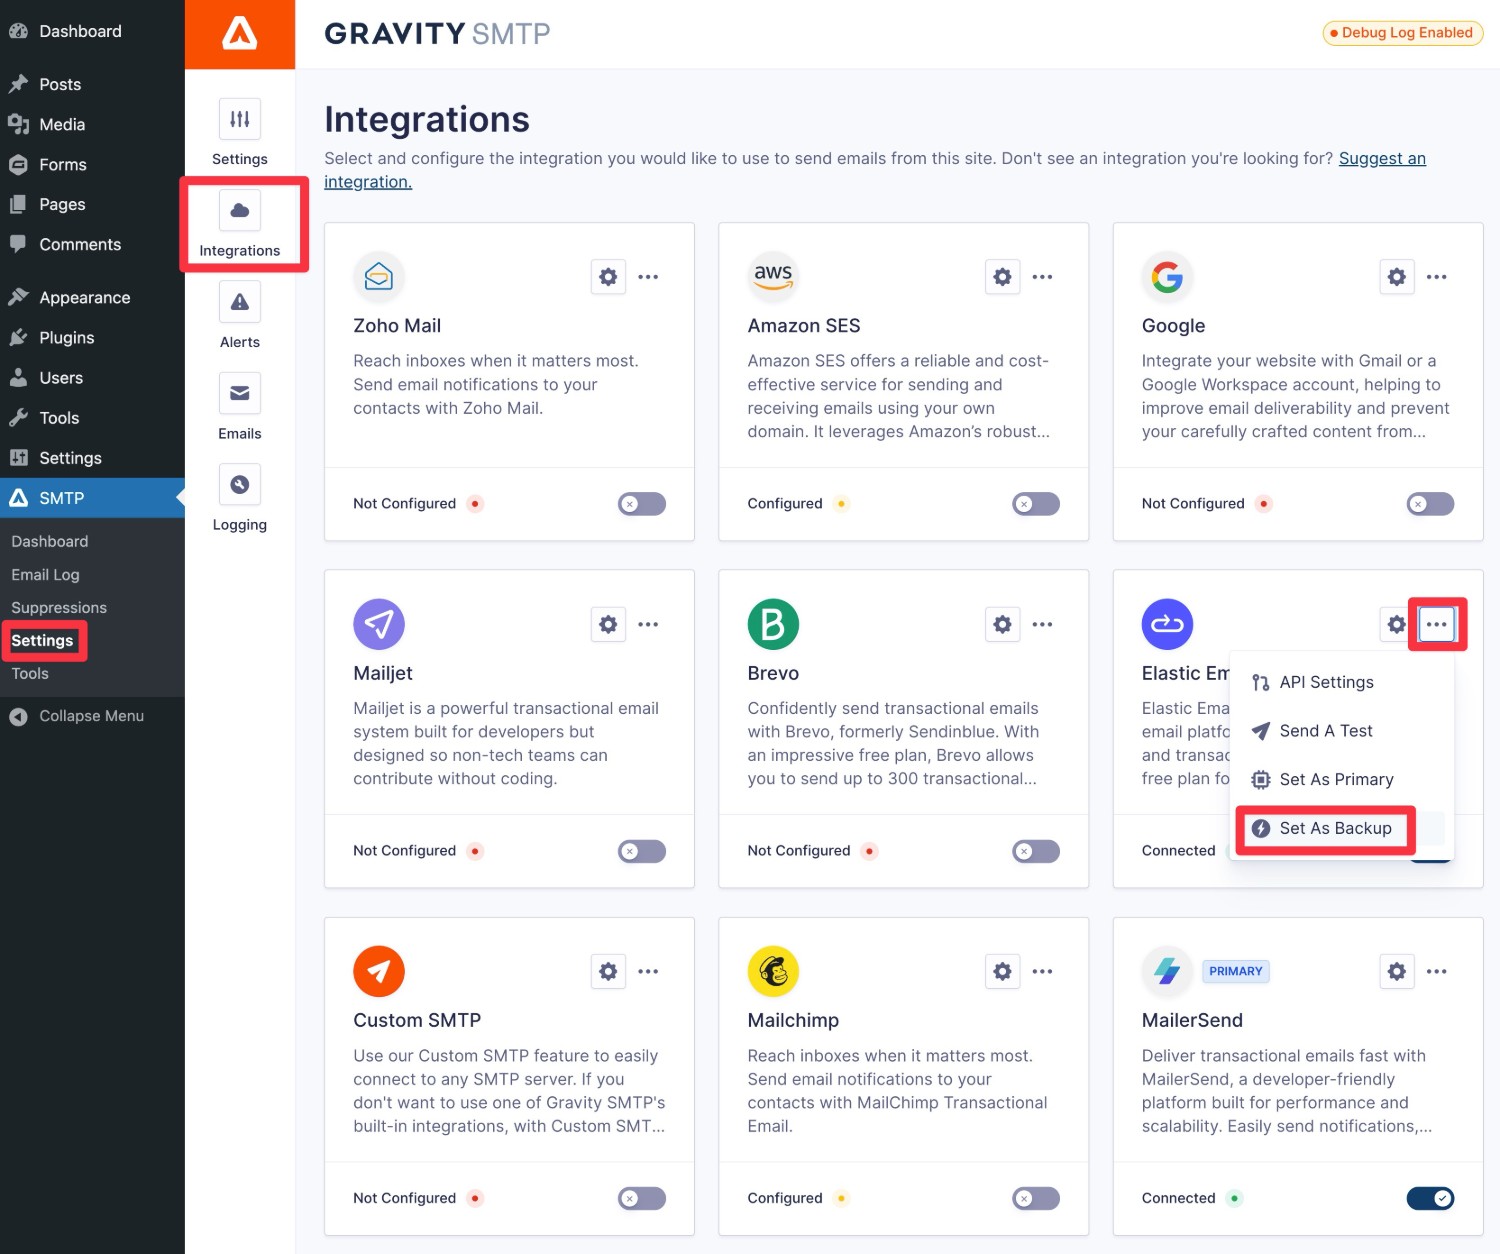Open Brevo more options menu
The height and width of the screenshot is (1254, 1500).
pos(1042,624)
